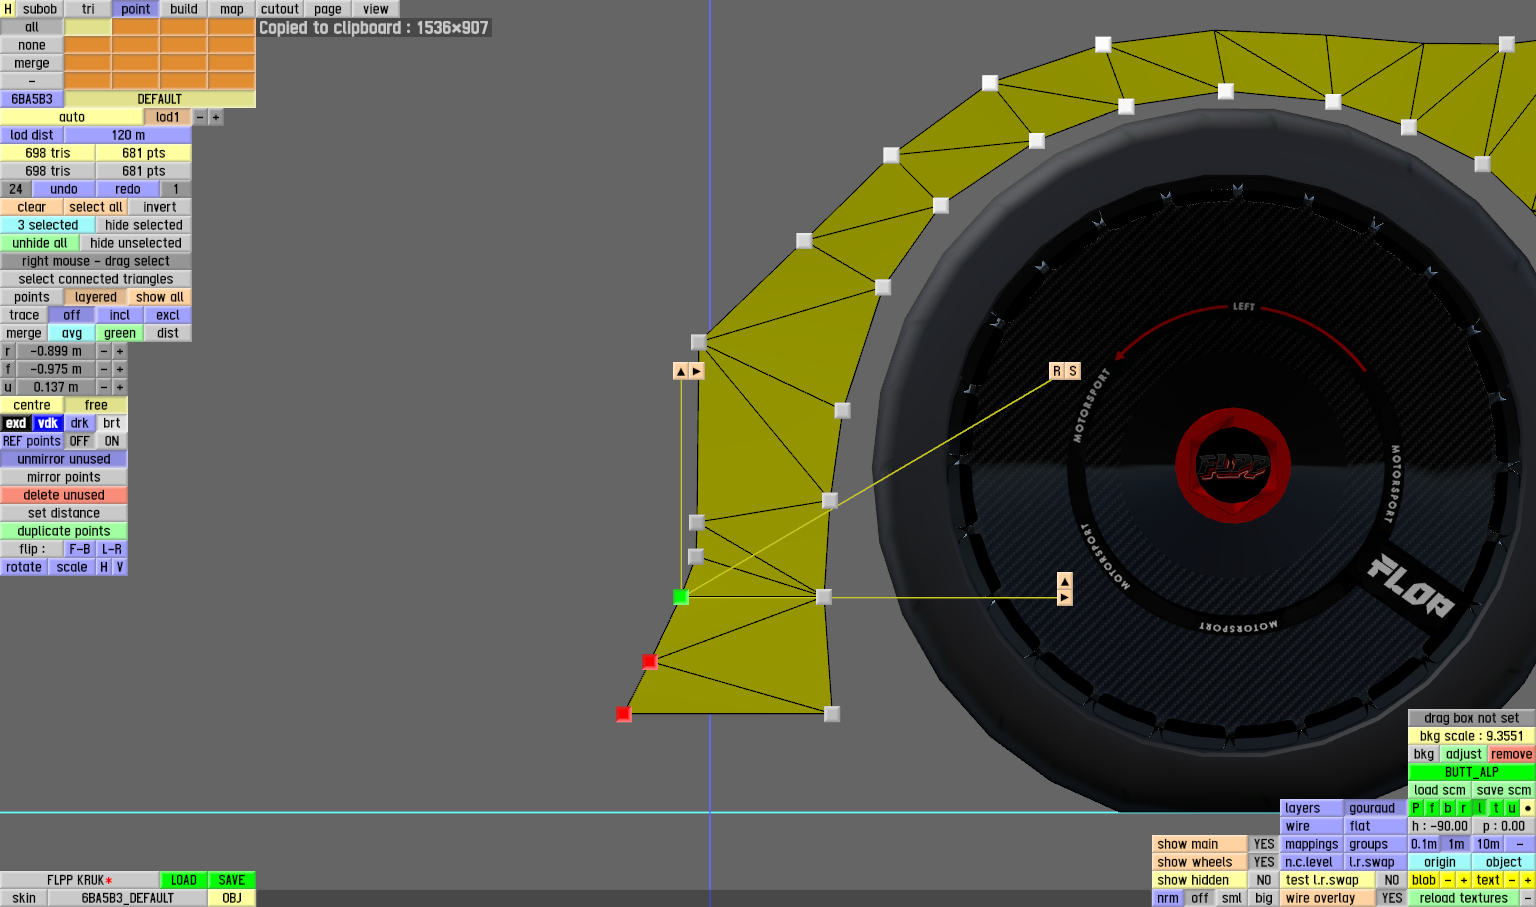Click delete unused
Image resolution: width=1536 pixels, height=907 pixels.
click(64, 495)
